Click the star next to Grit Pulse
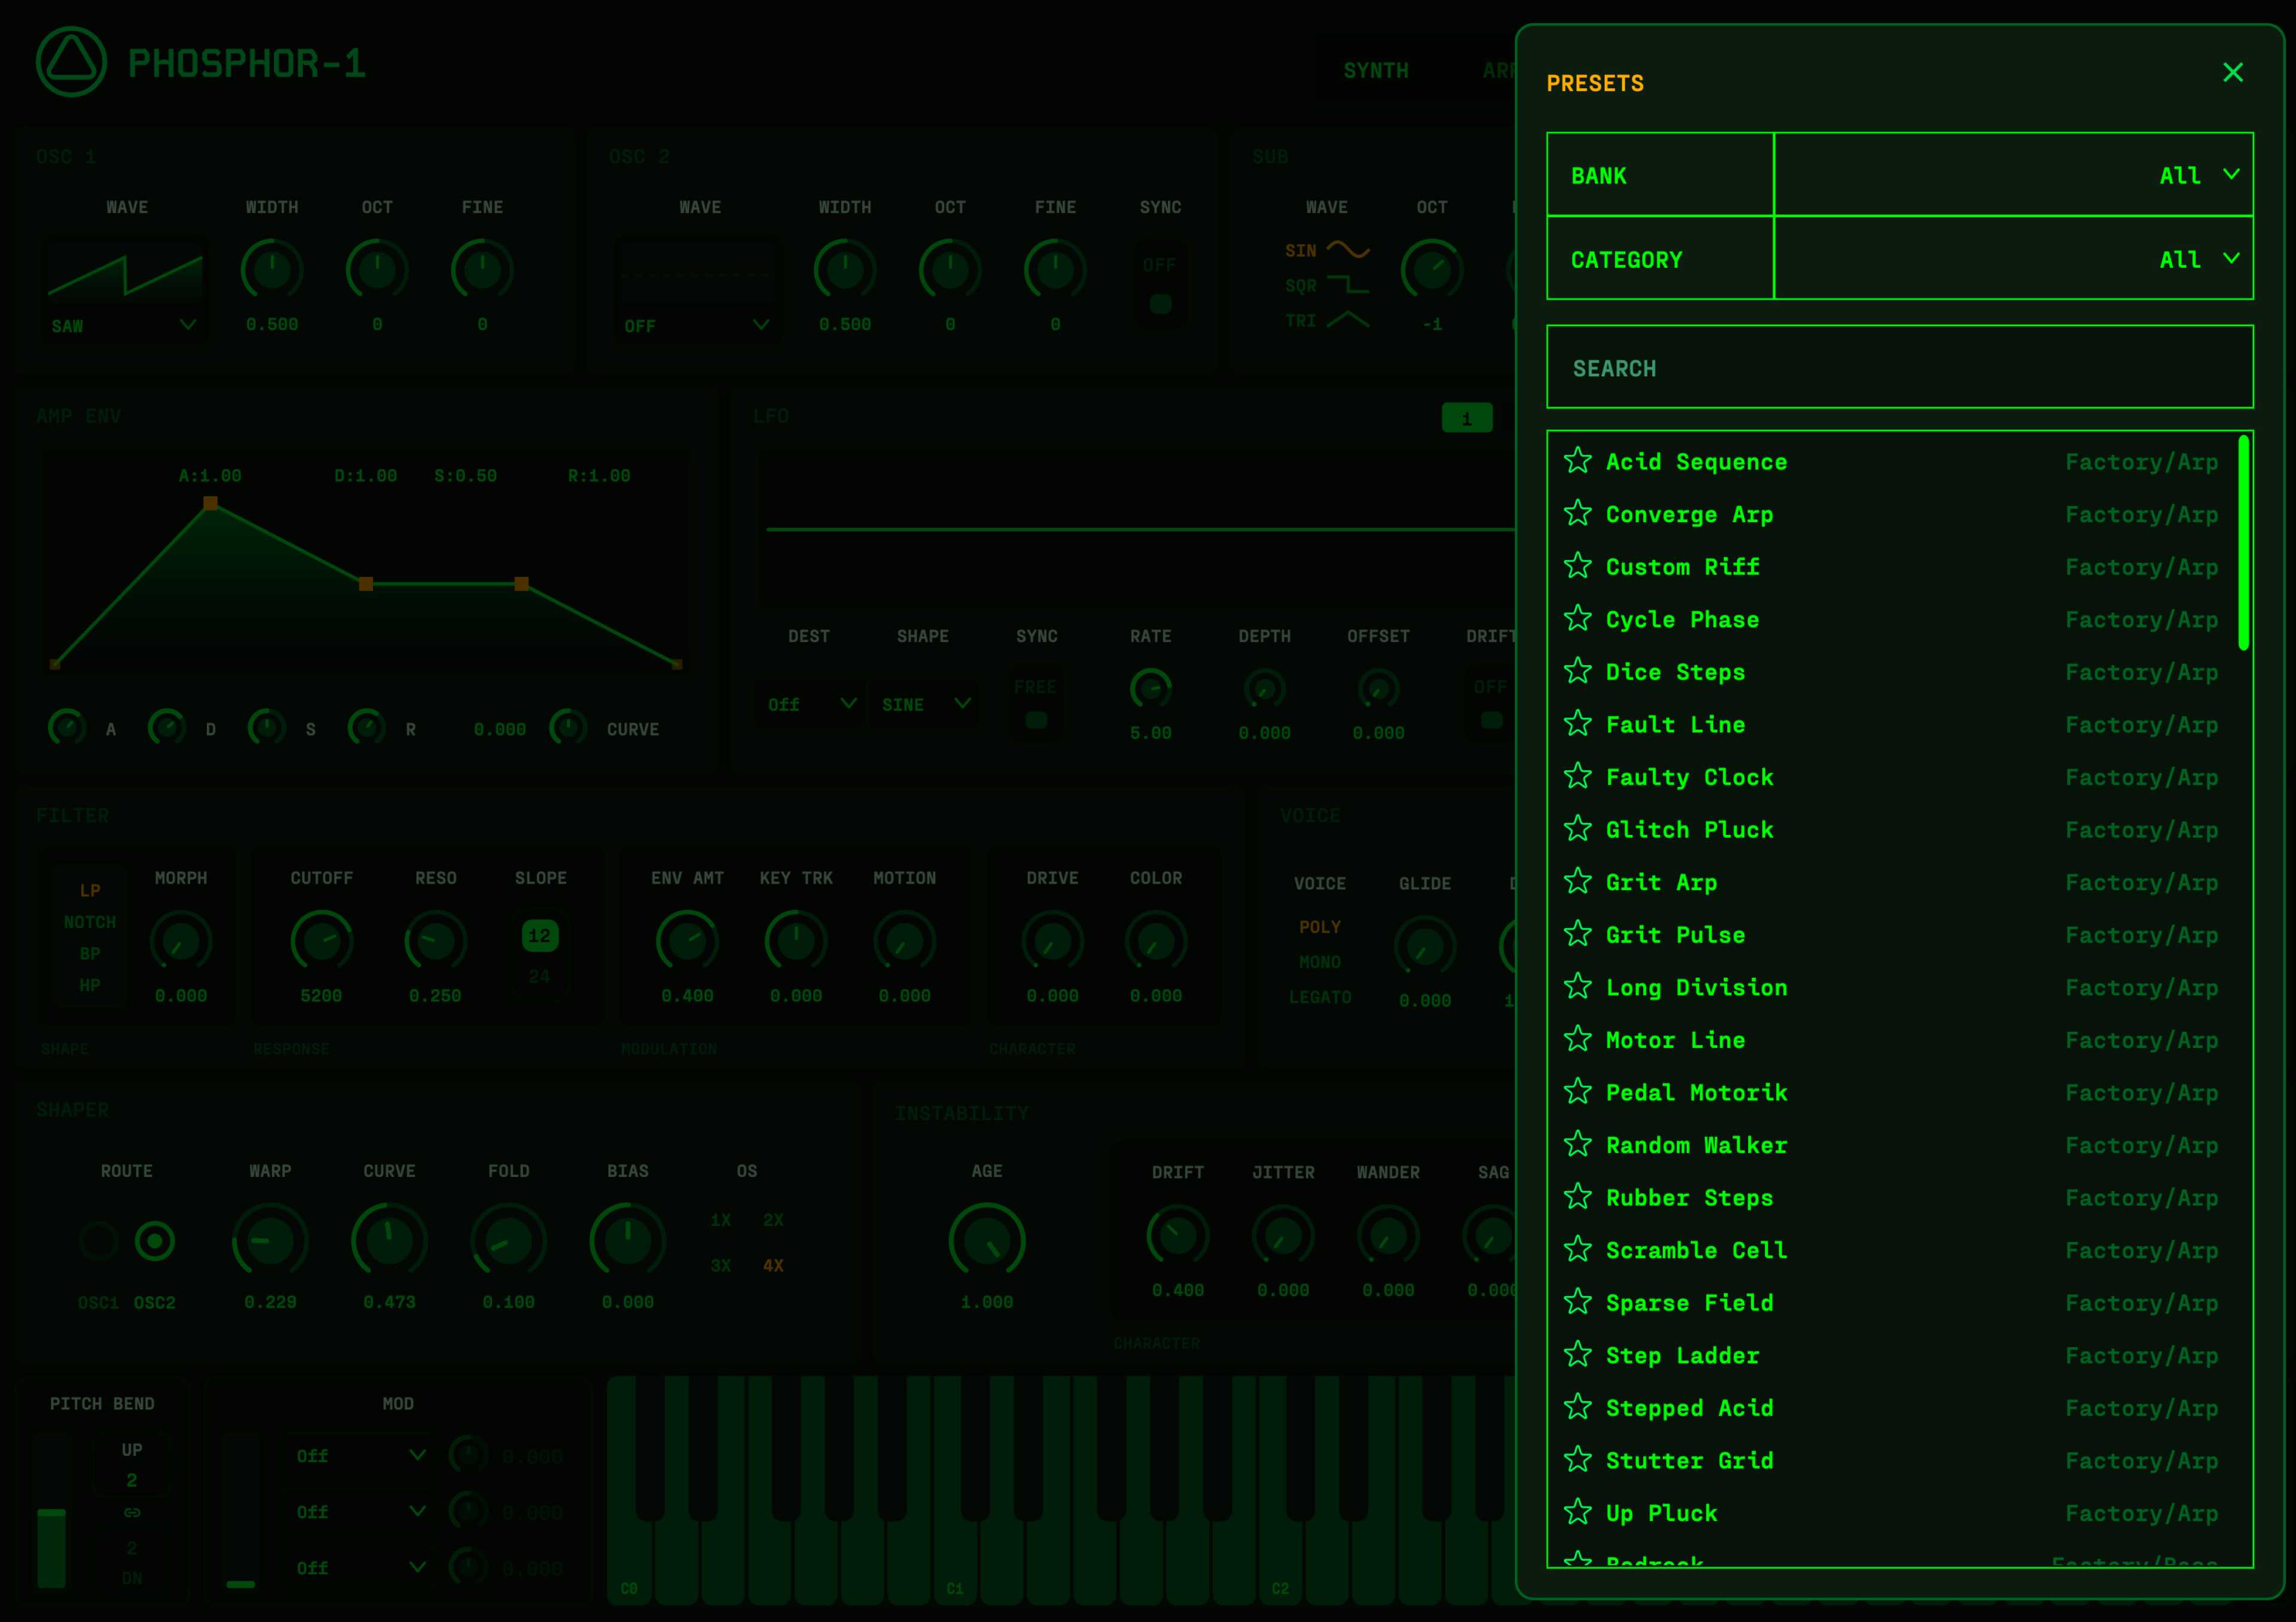The width and height of the screenshot is (2296, 1622). pyautogui.click(x=1577, y=933)
